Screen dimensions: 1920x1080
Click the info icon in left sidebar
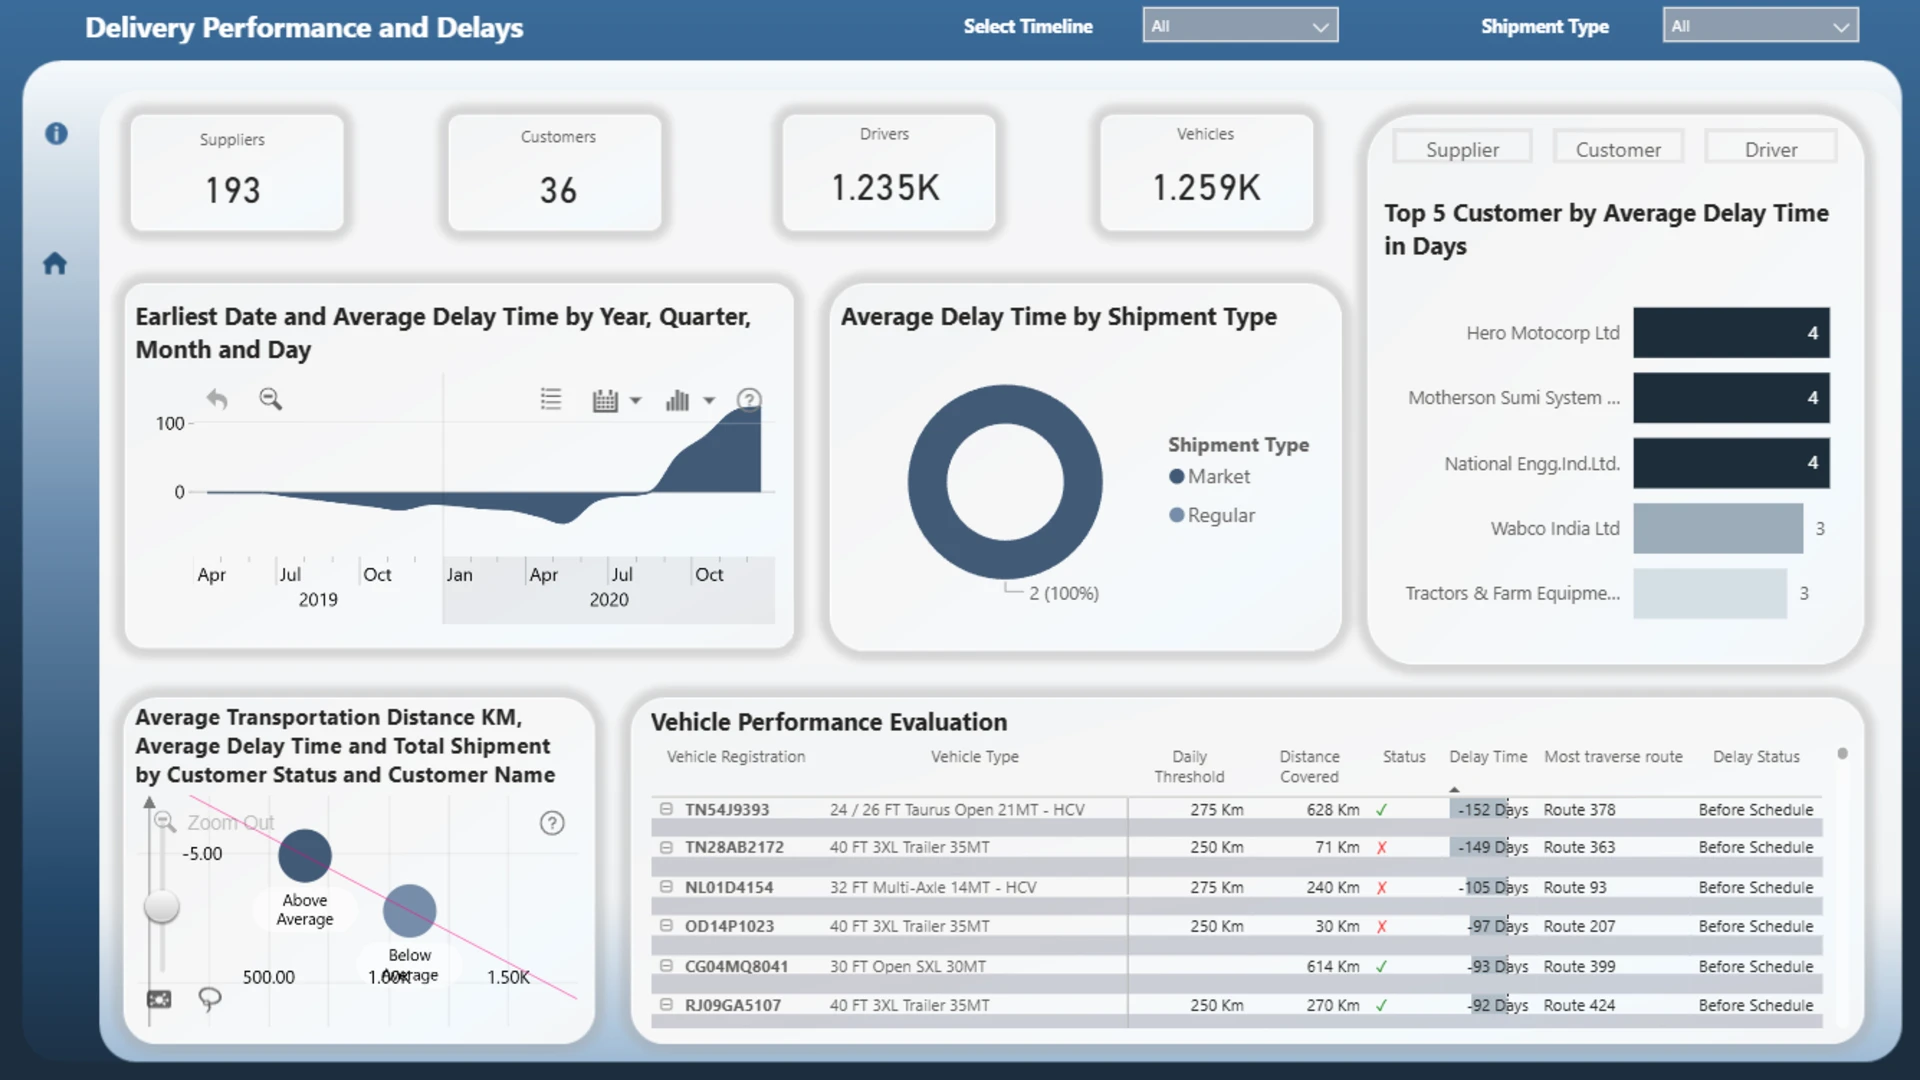pos(56,133)
